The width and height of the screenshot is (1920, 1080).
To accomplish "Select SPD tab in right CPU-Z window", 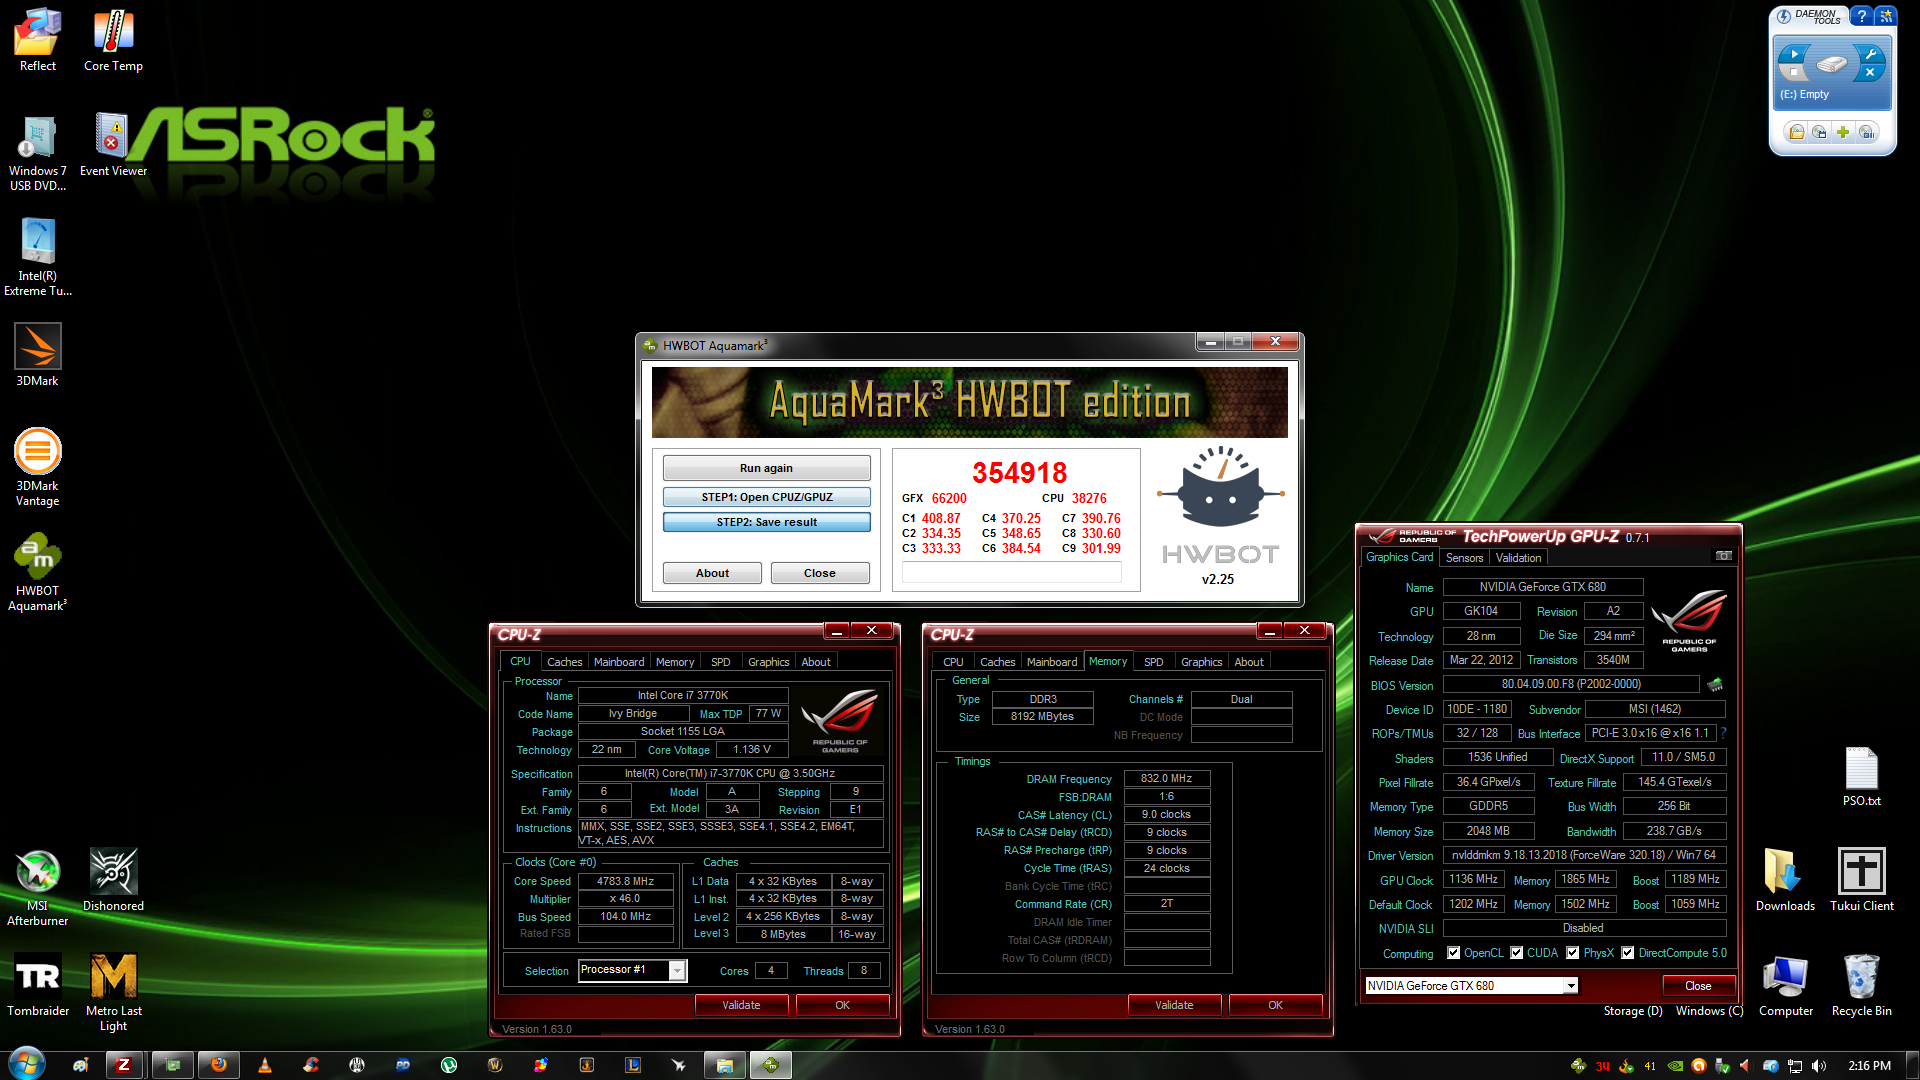I will (1153, 662).
